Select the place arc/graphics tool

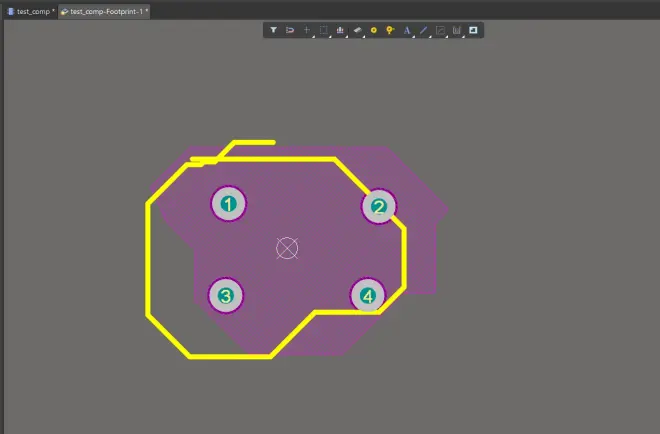coord(440,30)
